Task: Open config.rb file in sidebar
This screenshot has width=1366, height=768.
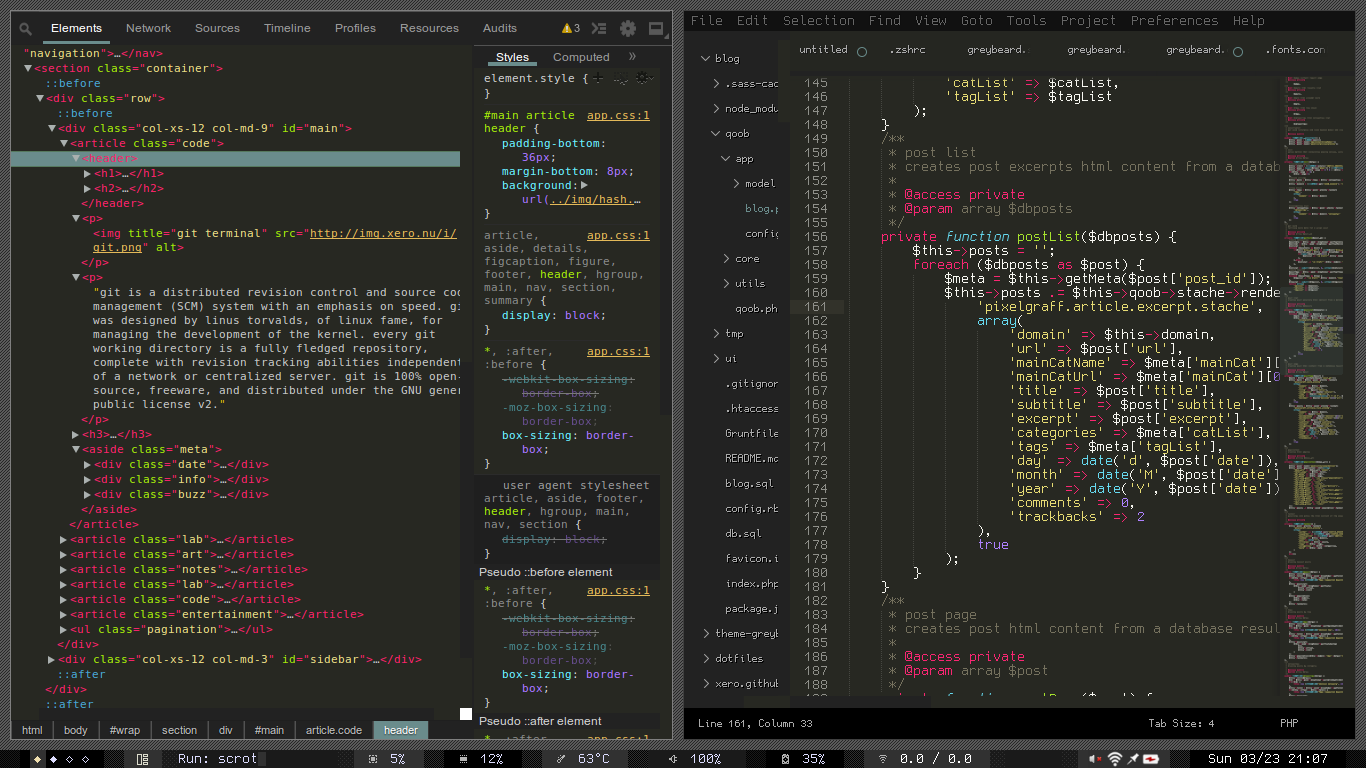Action: [x=752, y=509]
